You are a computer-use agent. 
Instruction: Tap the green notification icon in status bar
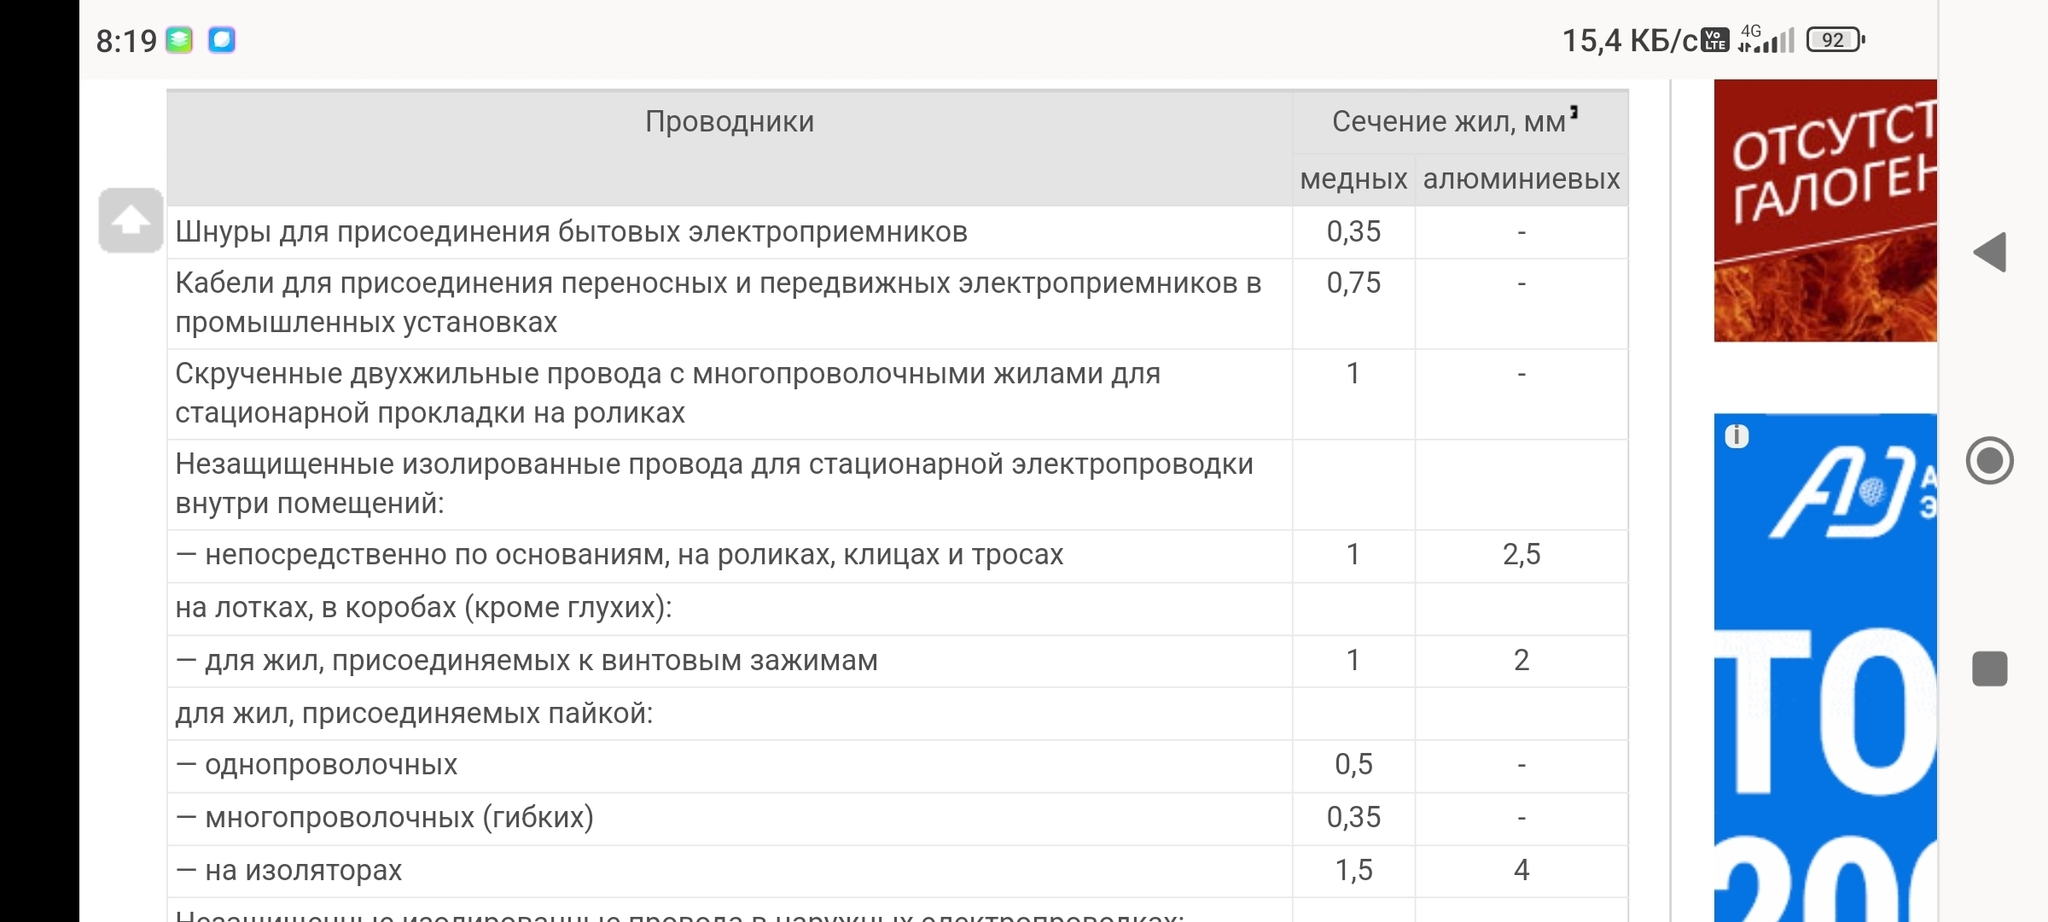[179, 40]
